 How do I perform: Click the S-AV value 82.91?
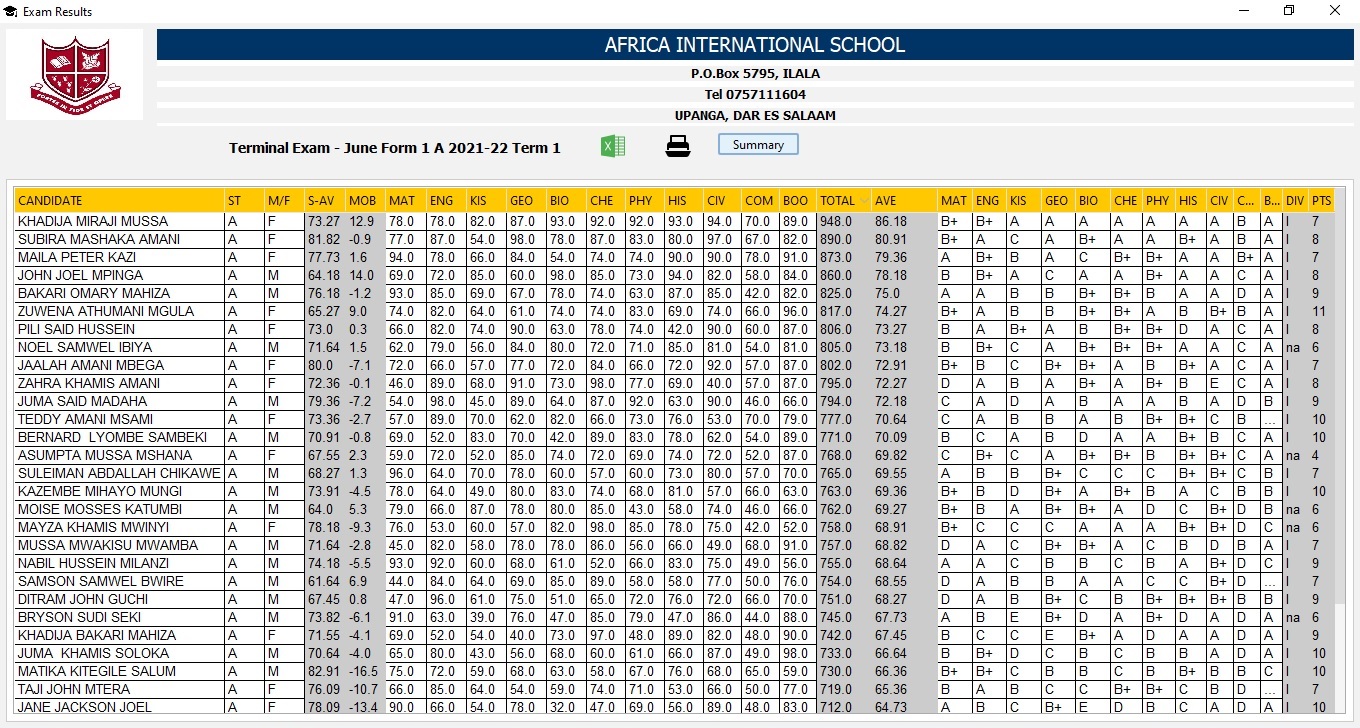pyautogui.click(x=325, y=671)
